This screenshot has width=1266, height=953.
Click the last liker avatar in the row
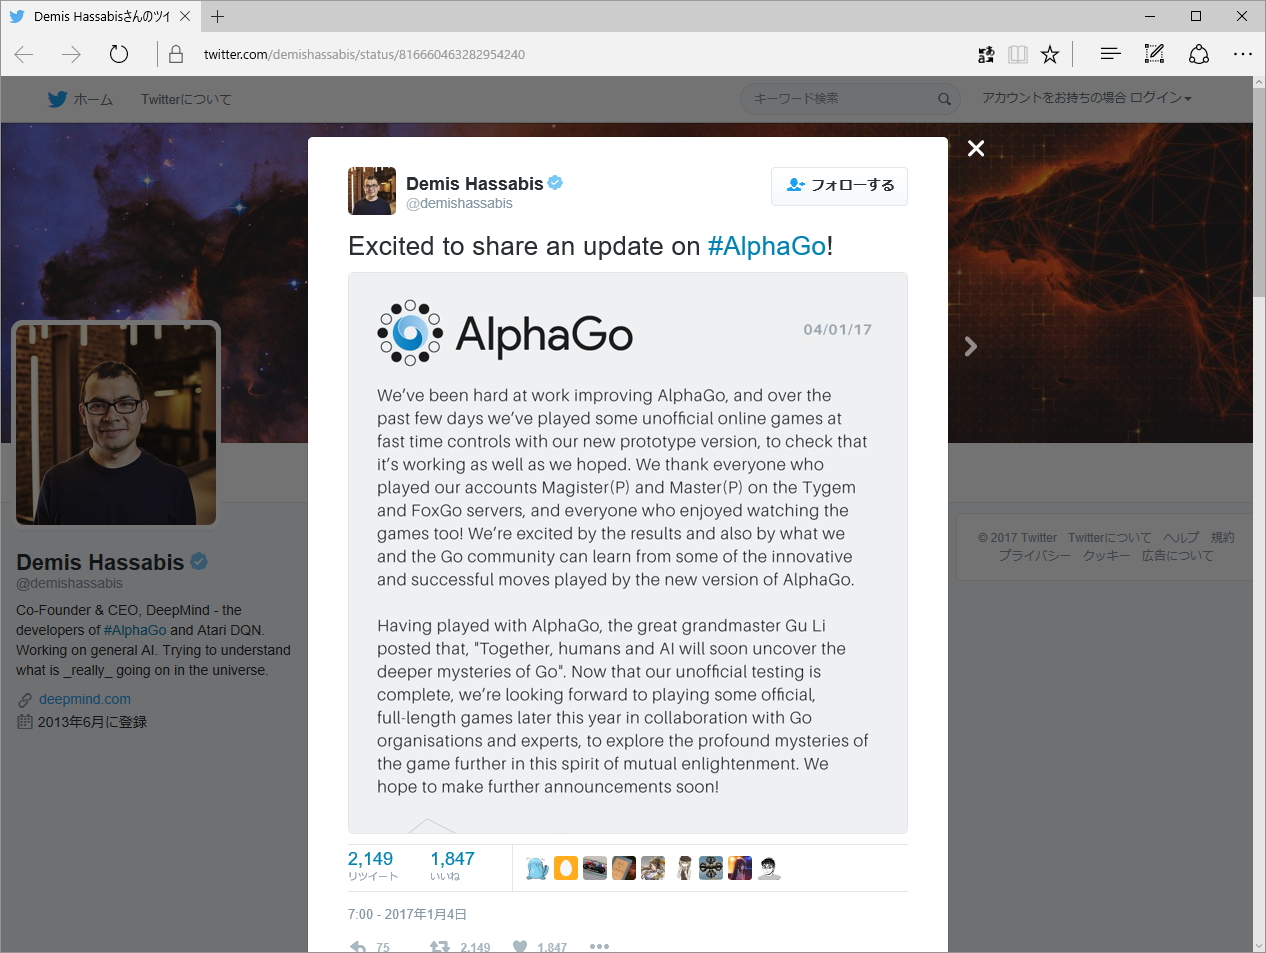click(769, 868)
